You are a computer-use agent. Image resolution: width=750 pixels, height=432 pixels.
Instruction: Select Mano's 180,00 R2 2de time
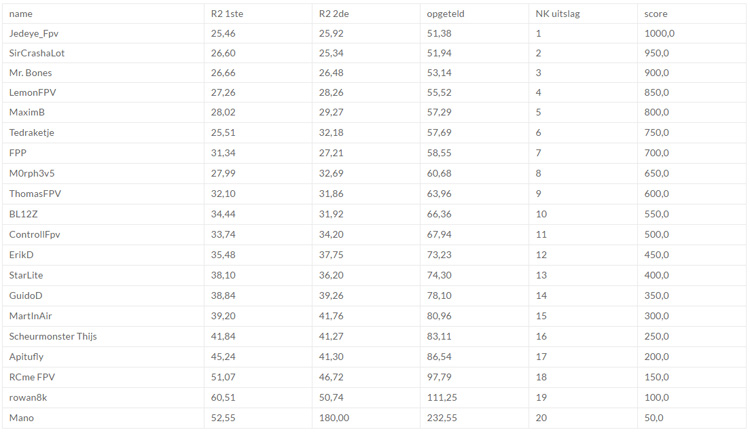(x=334, y=418)
